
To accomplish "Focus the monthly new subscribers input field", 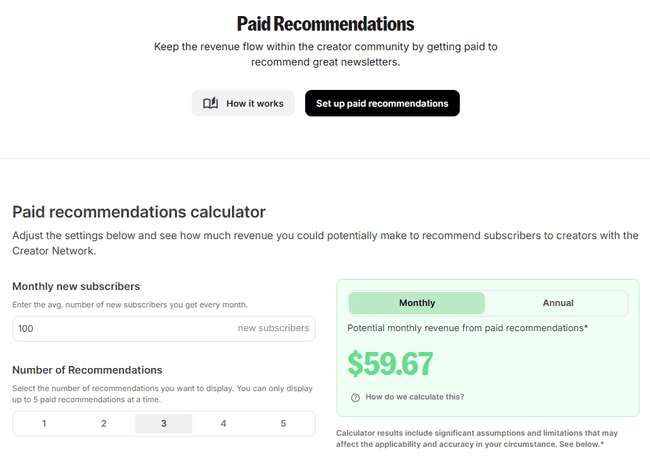I will tap(120, 328).
